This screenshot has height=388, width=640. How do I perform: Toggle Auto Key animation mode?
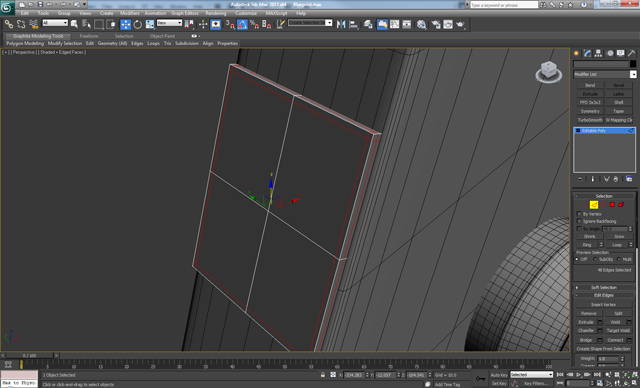pos(499,375)
